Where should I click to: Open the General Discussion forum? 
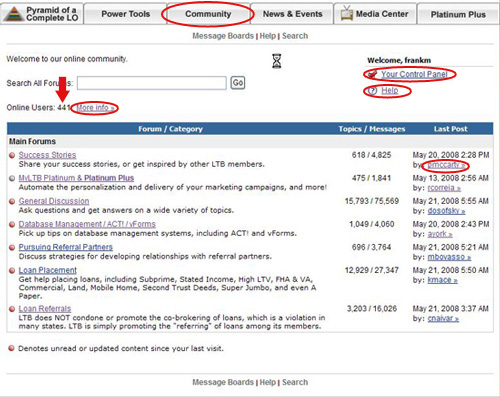coord(54,201)
